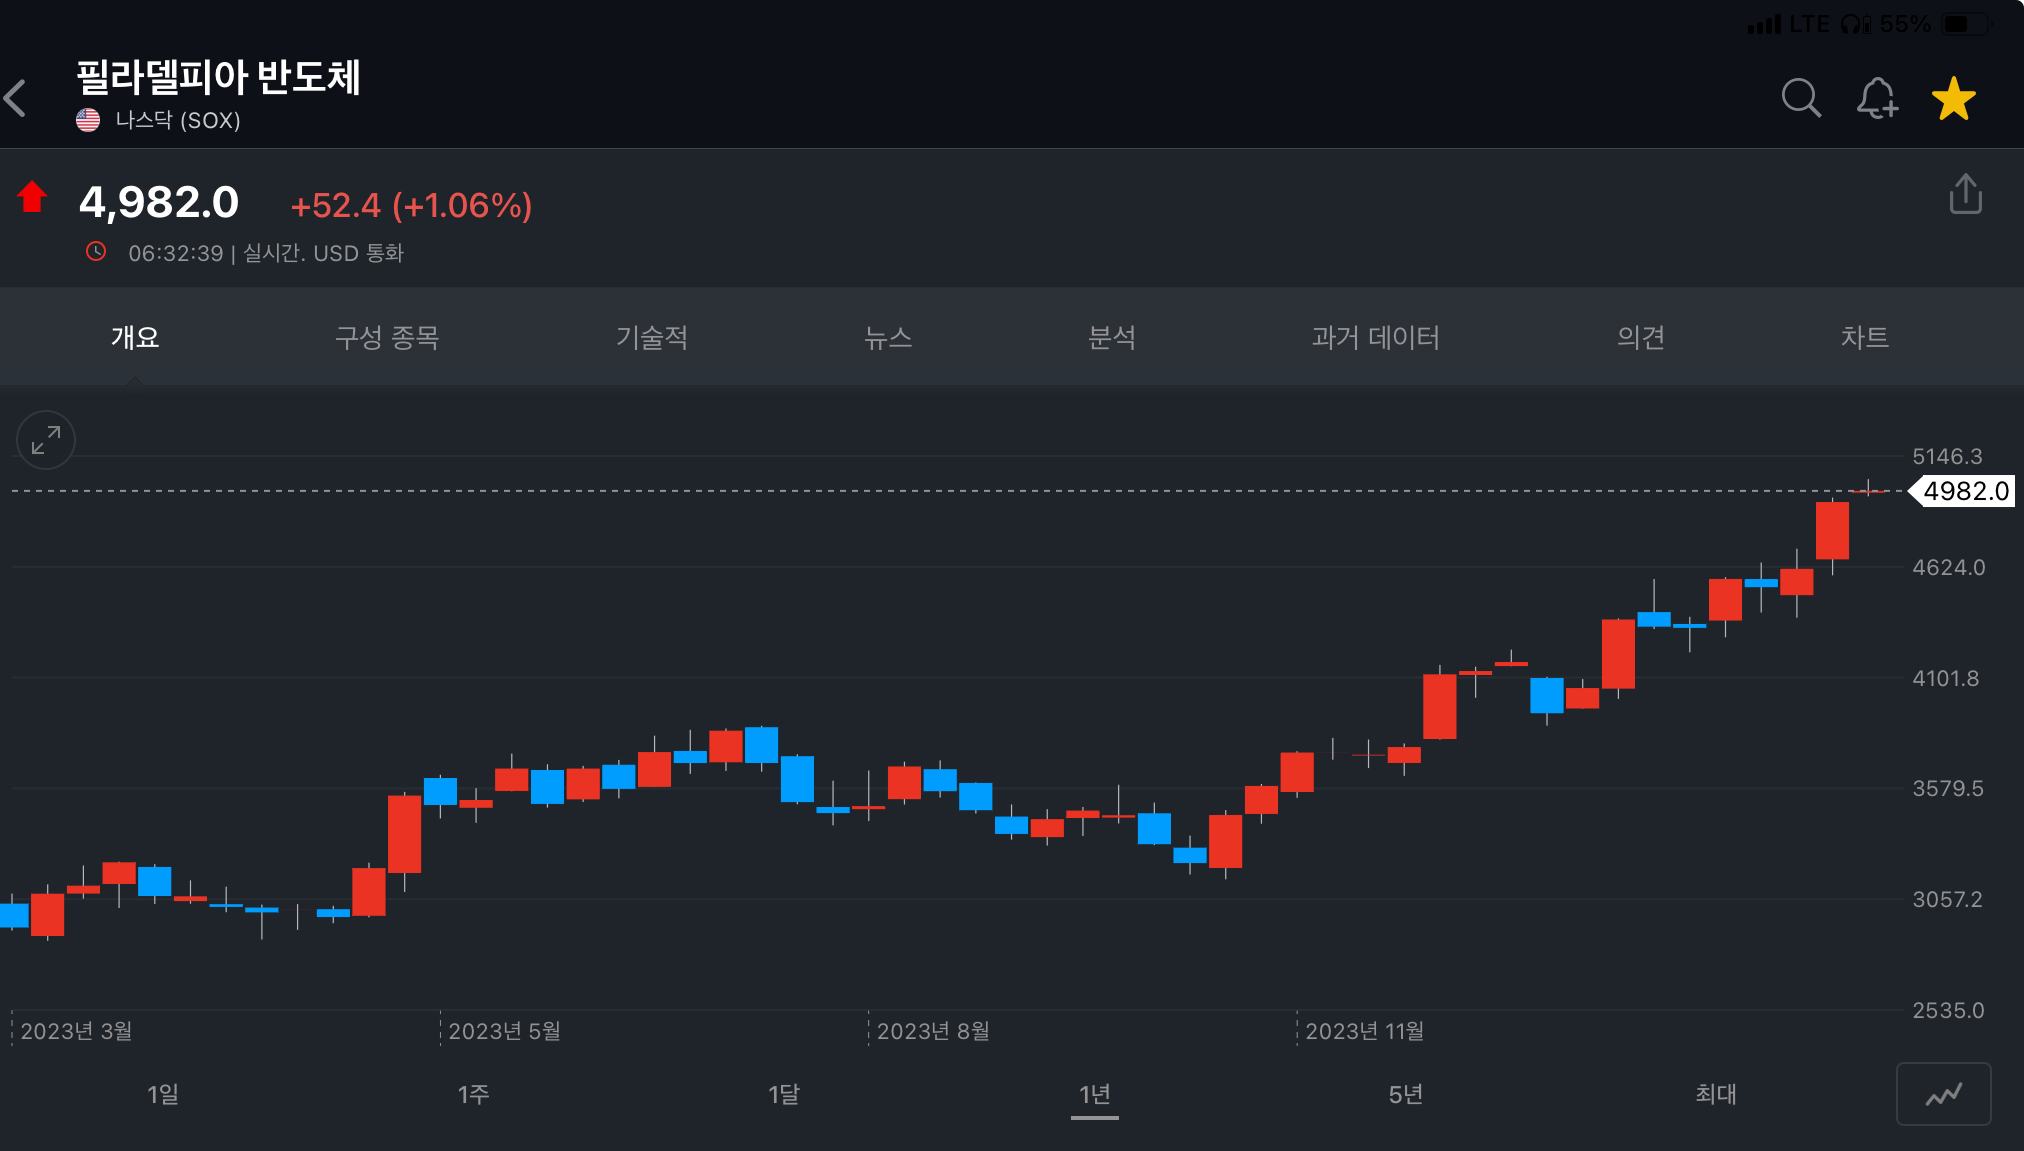The width and height of the screenshot is (2024, 1151).
Task: Open the 과거 데이터 tab
Action: click(x=1376, y=337)
